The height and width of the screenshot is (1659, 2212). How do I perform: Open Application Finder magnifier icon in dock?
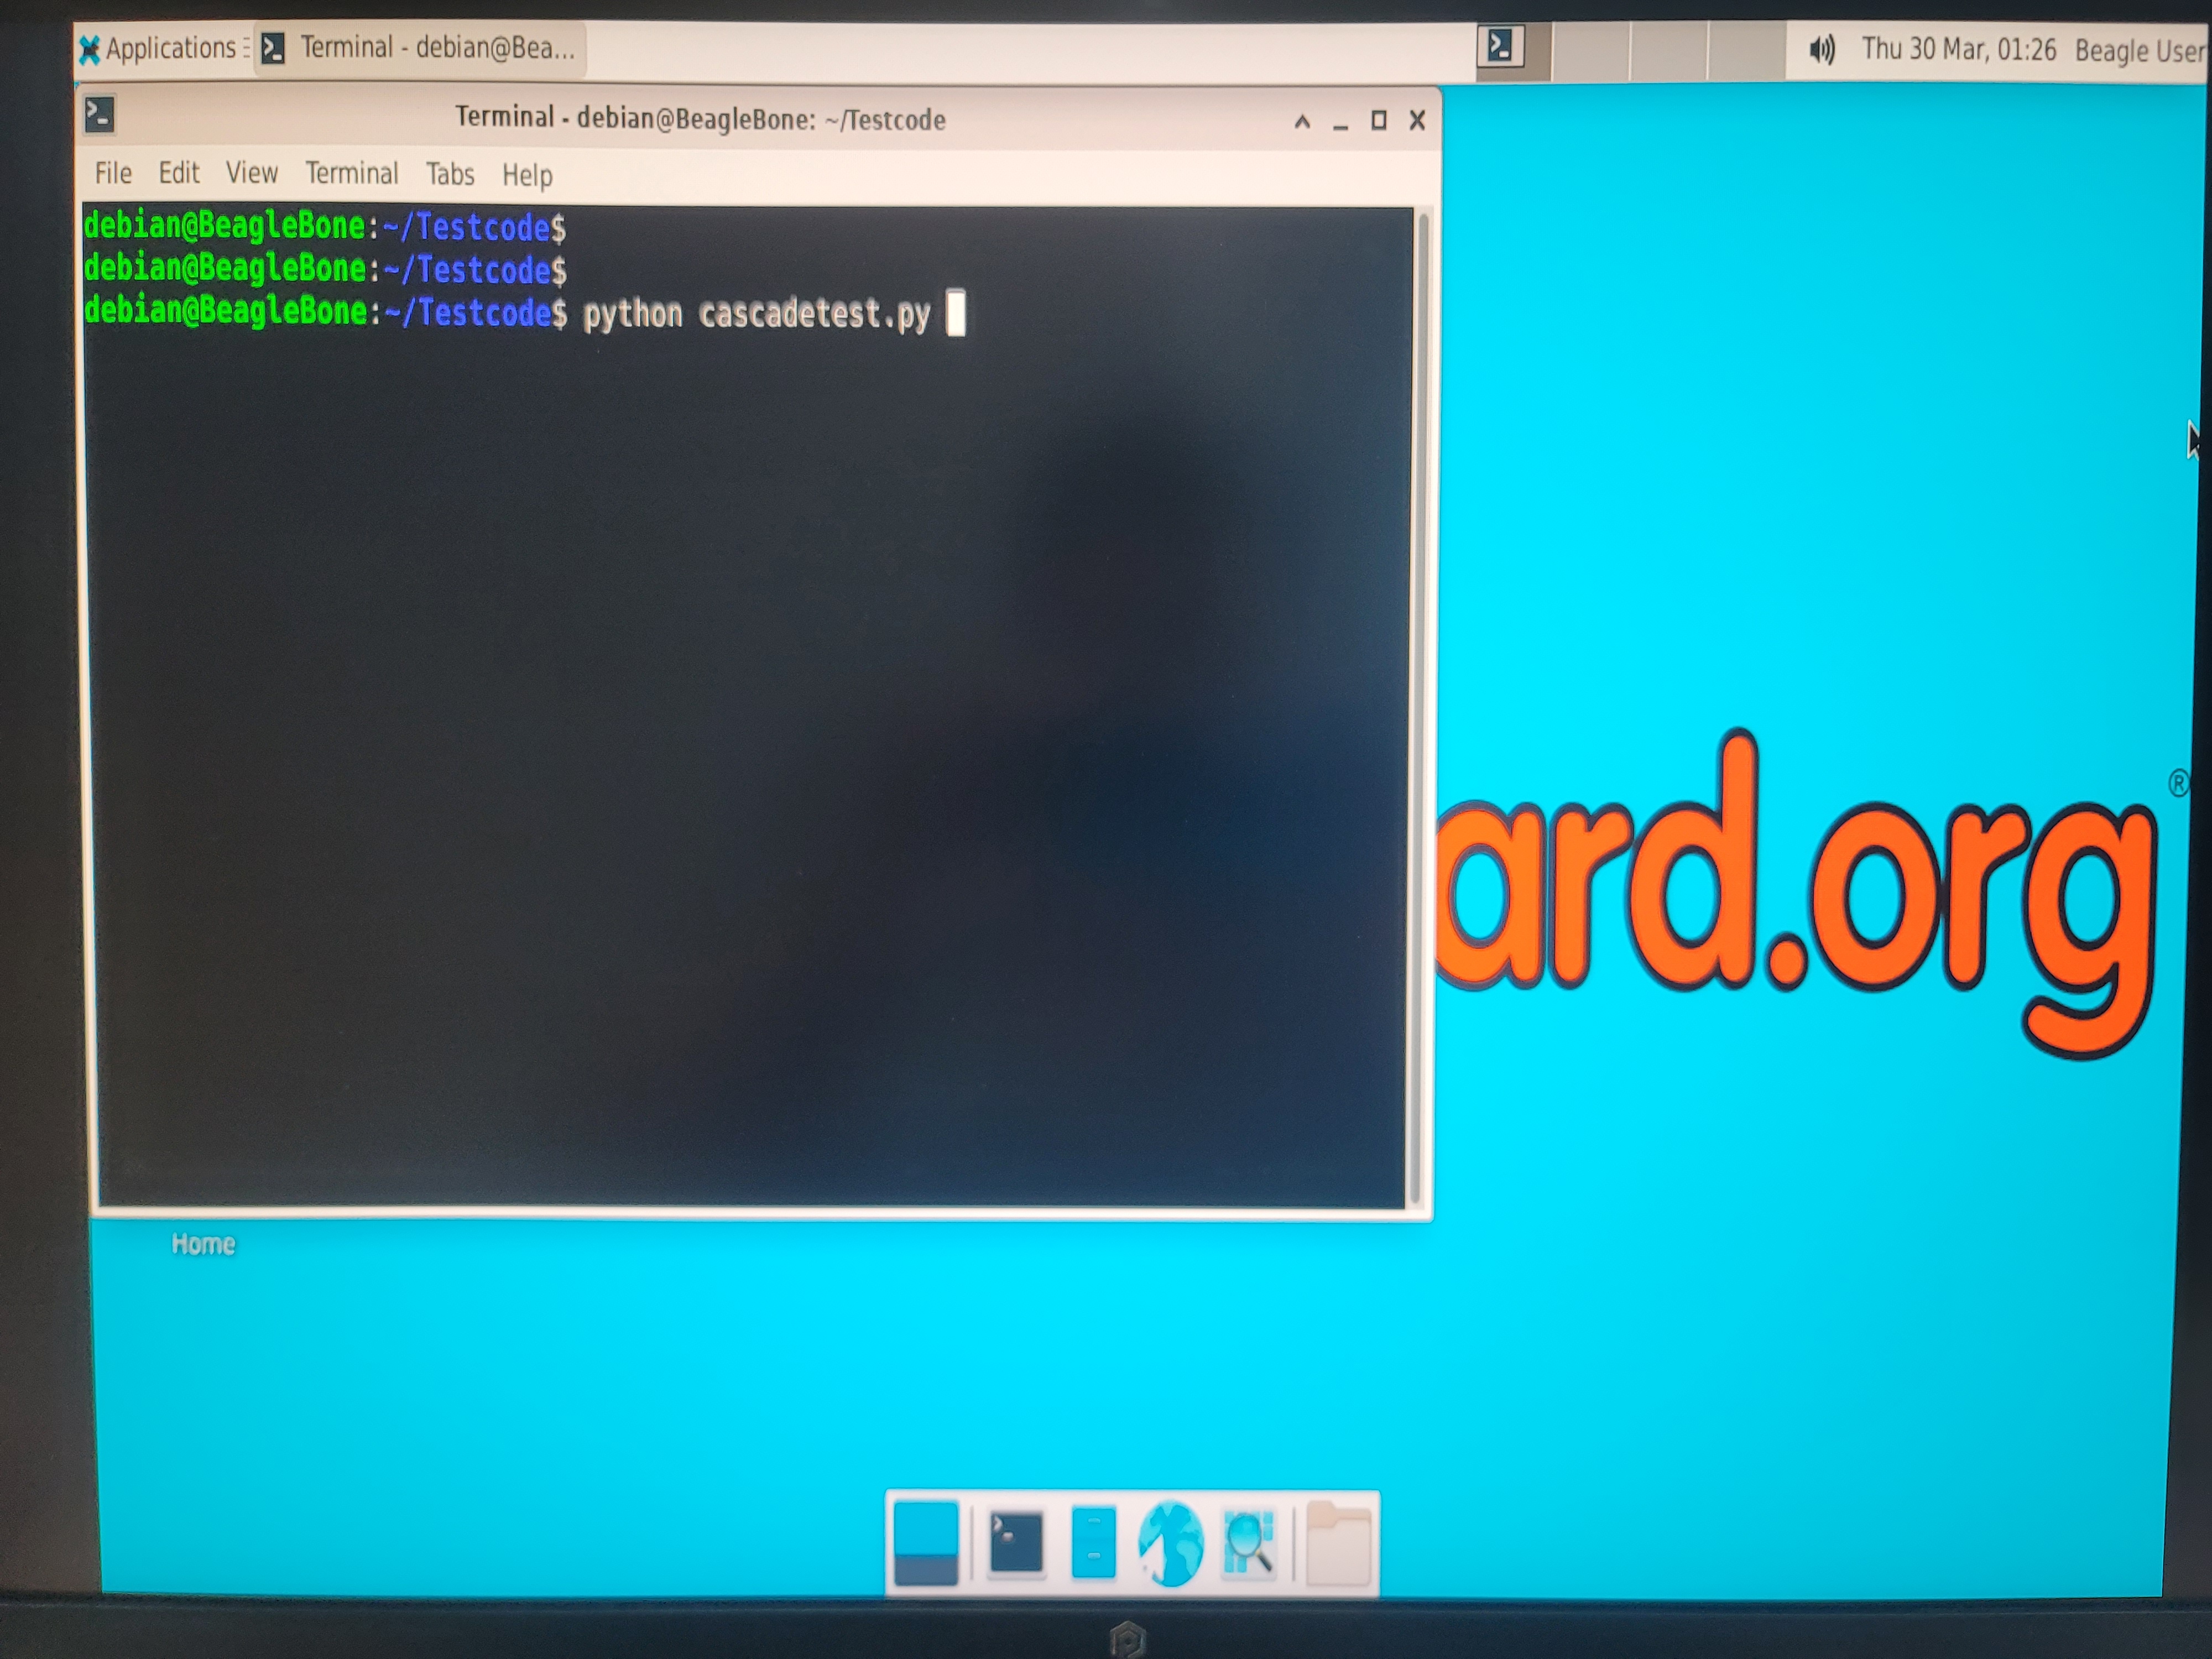(1248, 1543)
